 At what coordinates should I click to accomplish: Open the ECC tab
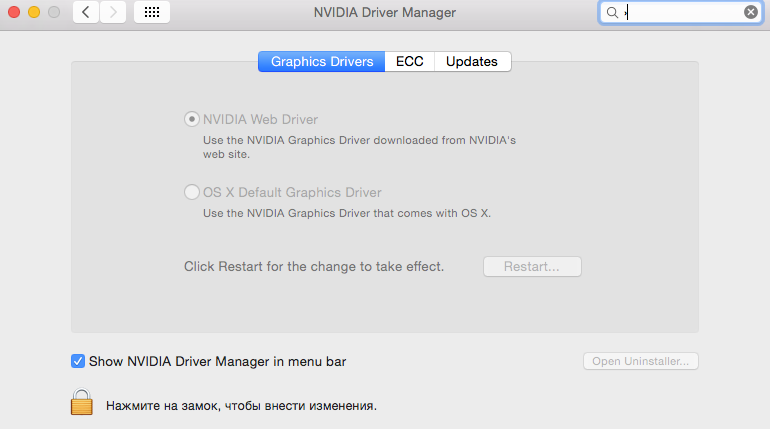410,61
